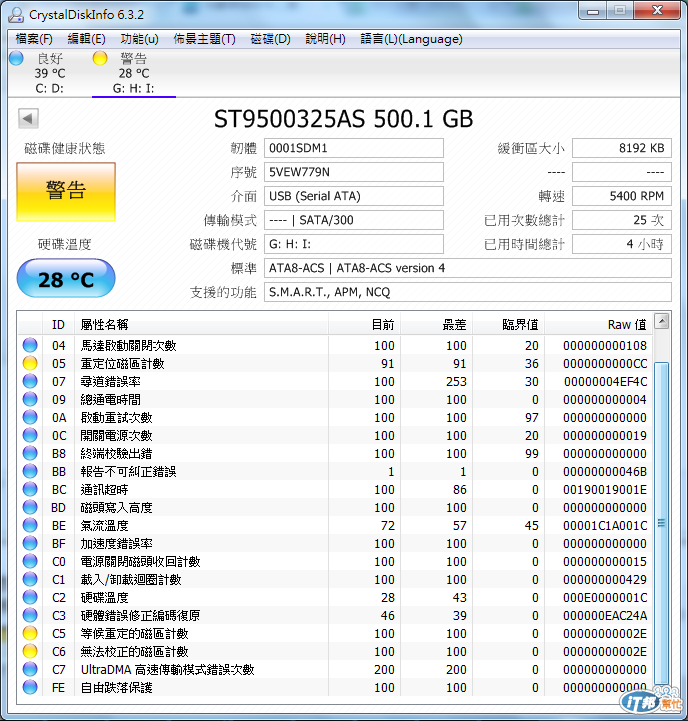The image size is (688, 721).
Task: Click the CrystalDiskInfo title bar icon
Action: coord(16,15)
